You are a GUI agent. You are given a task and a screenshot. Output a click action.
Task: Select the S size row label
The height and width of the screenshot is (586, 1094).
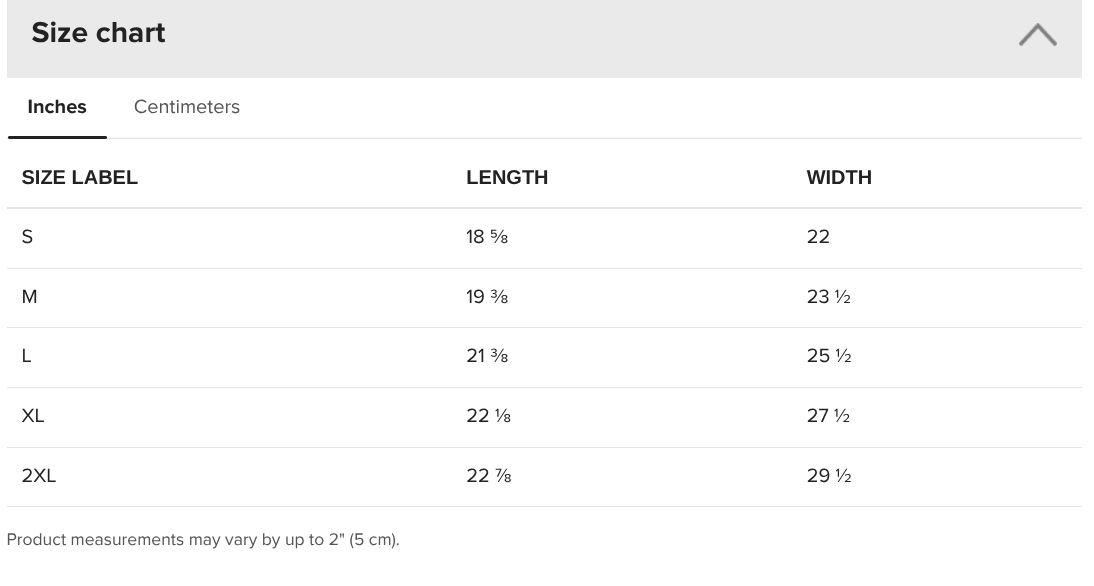coord(27,236)
